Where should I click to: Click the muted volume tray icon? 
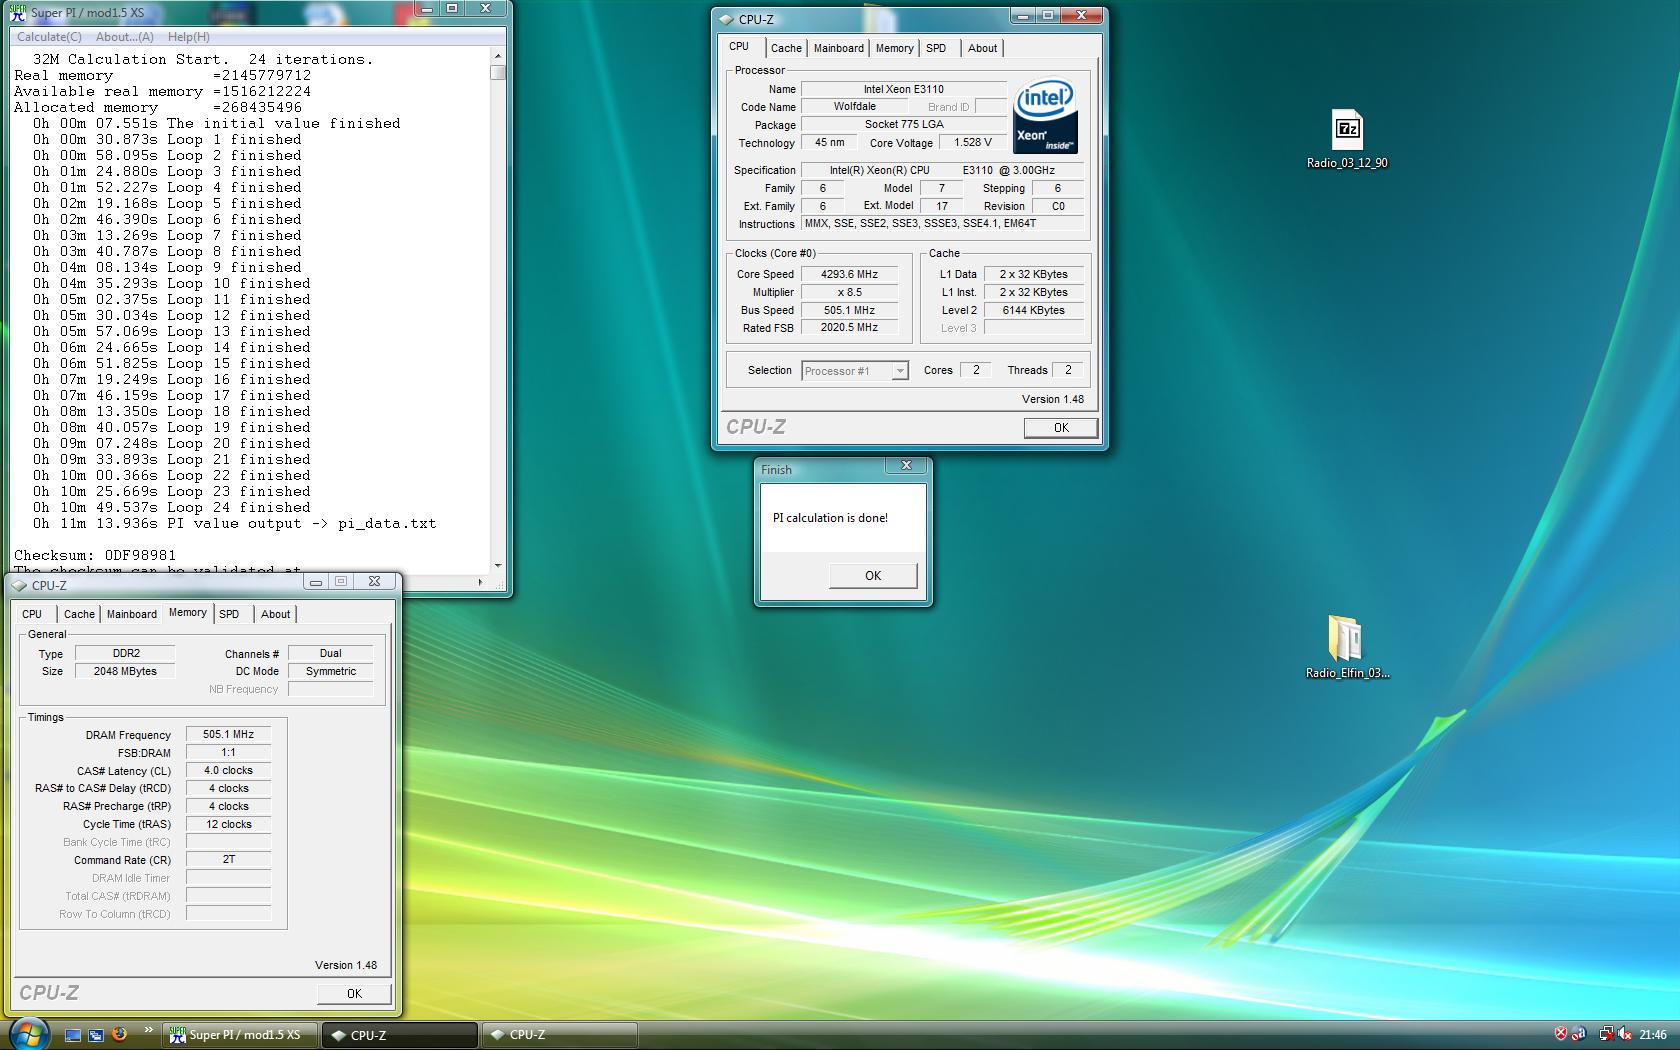tap(1625, 1034)
